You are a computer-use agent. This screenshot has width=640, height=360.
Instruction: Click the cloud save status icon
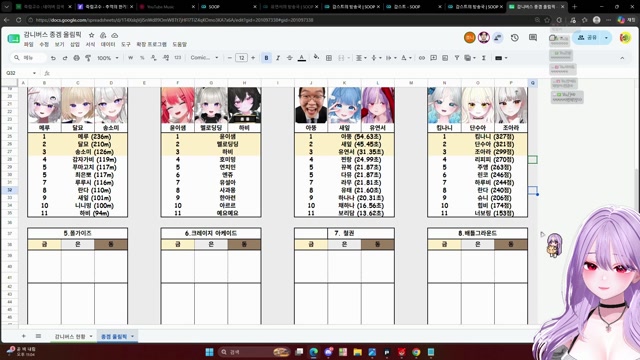[115, 35]
